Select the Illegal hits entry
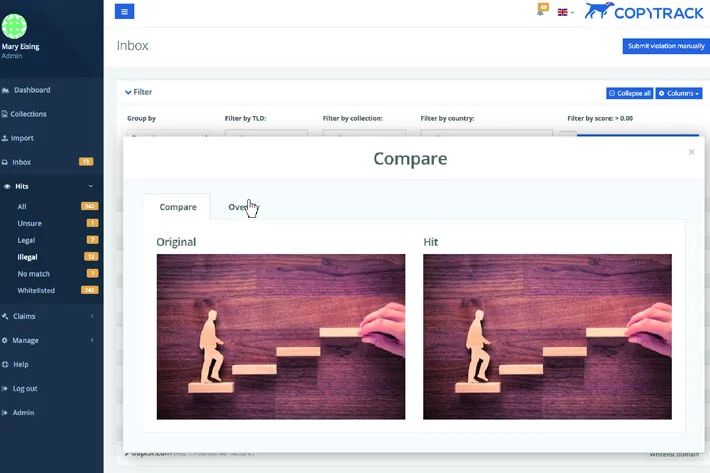This screenshot has width=710, height=473. coord(27,257)
